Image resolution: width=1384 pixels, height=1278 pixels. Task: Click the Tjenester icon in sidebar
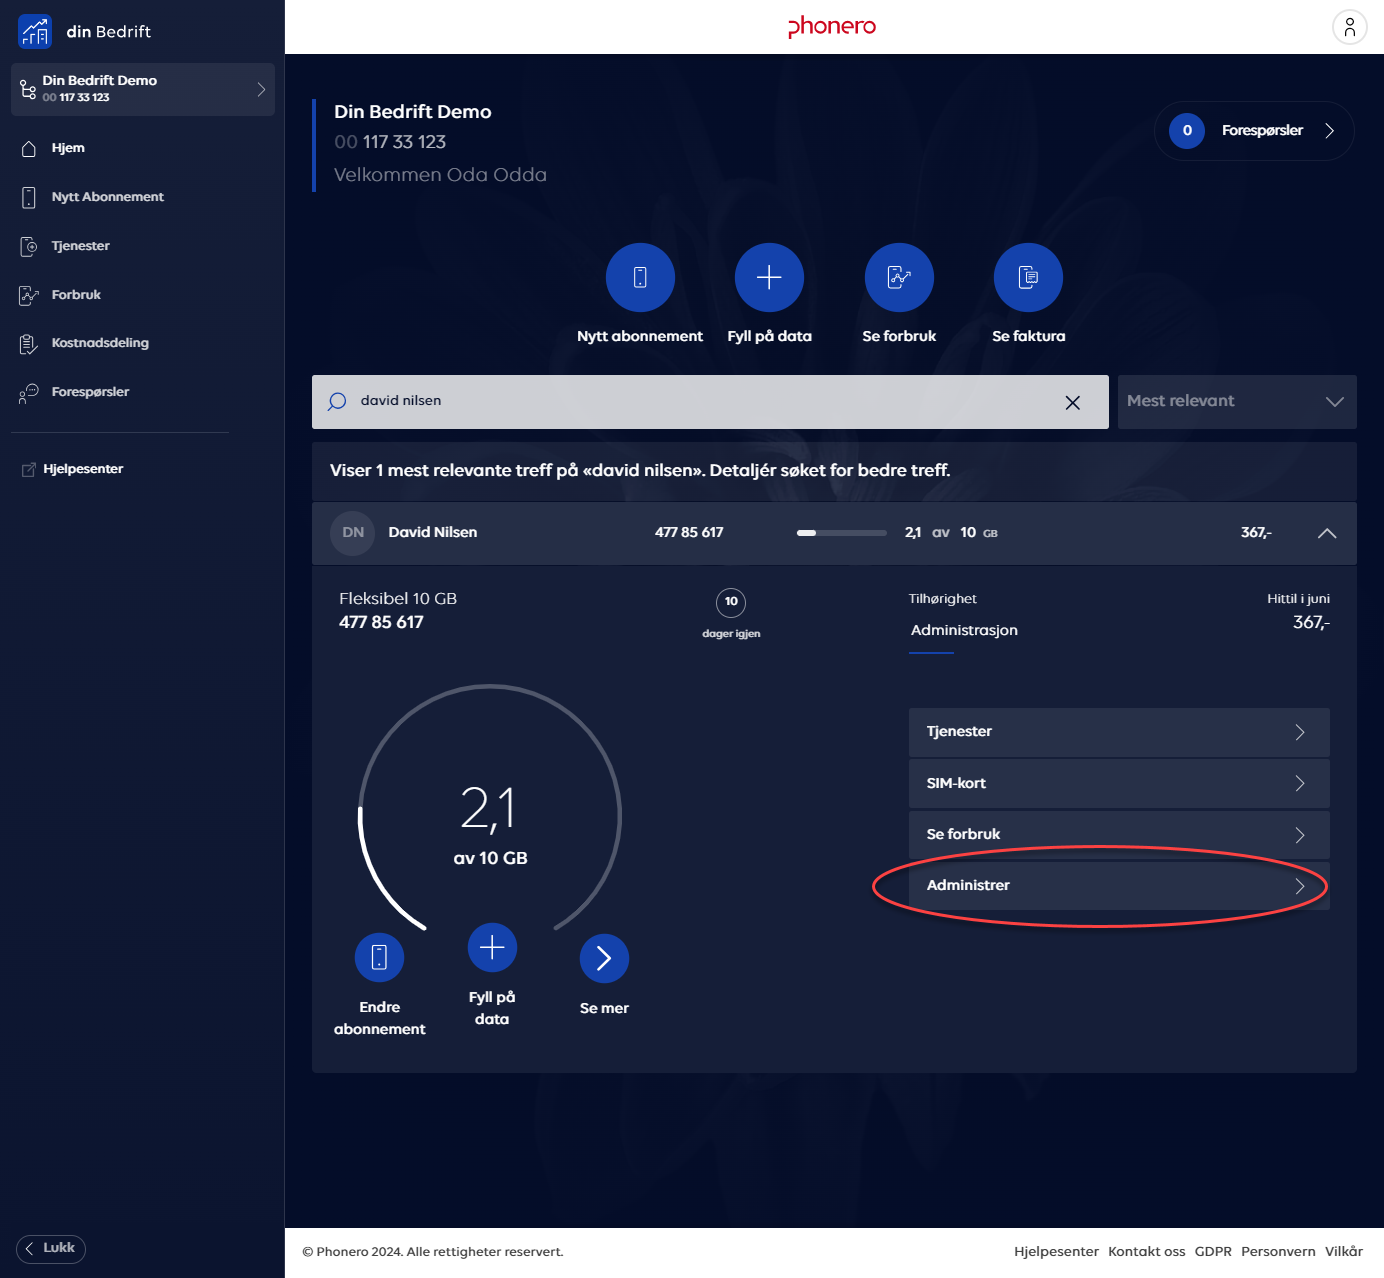29,246
